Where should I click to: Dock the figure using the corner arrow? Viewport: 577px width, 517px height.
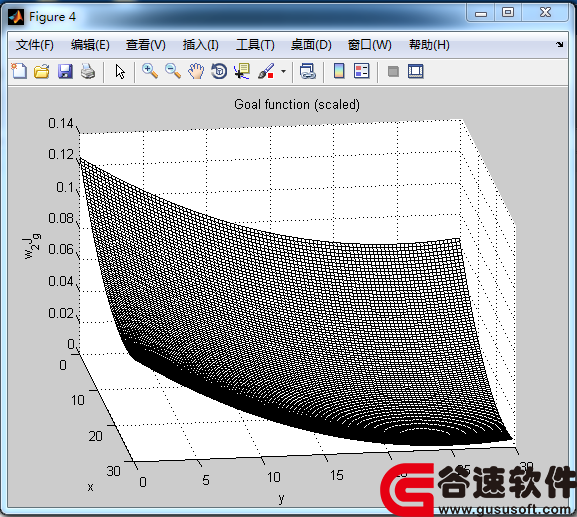[560, 45]
